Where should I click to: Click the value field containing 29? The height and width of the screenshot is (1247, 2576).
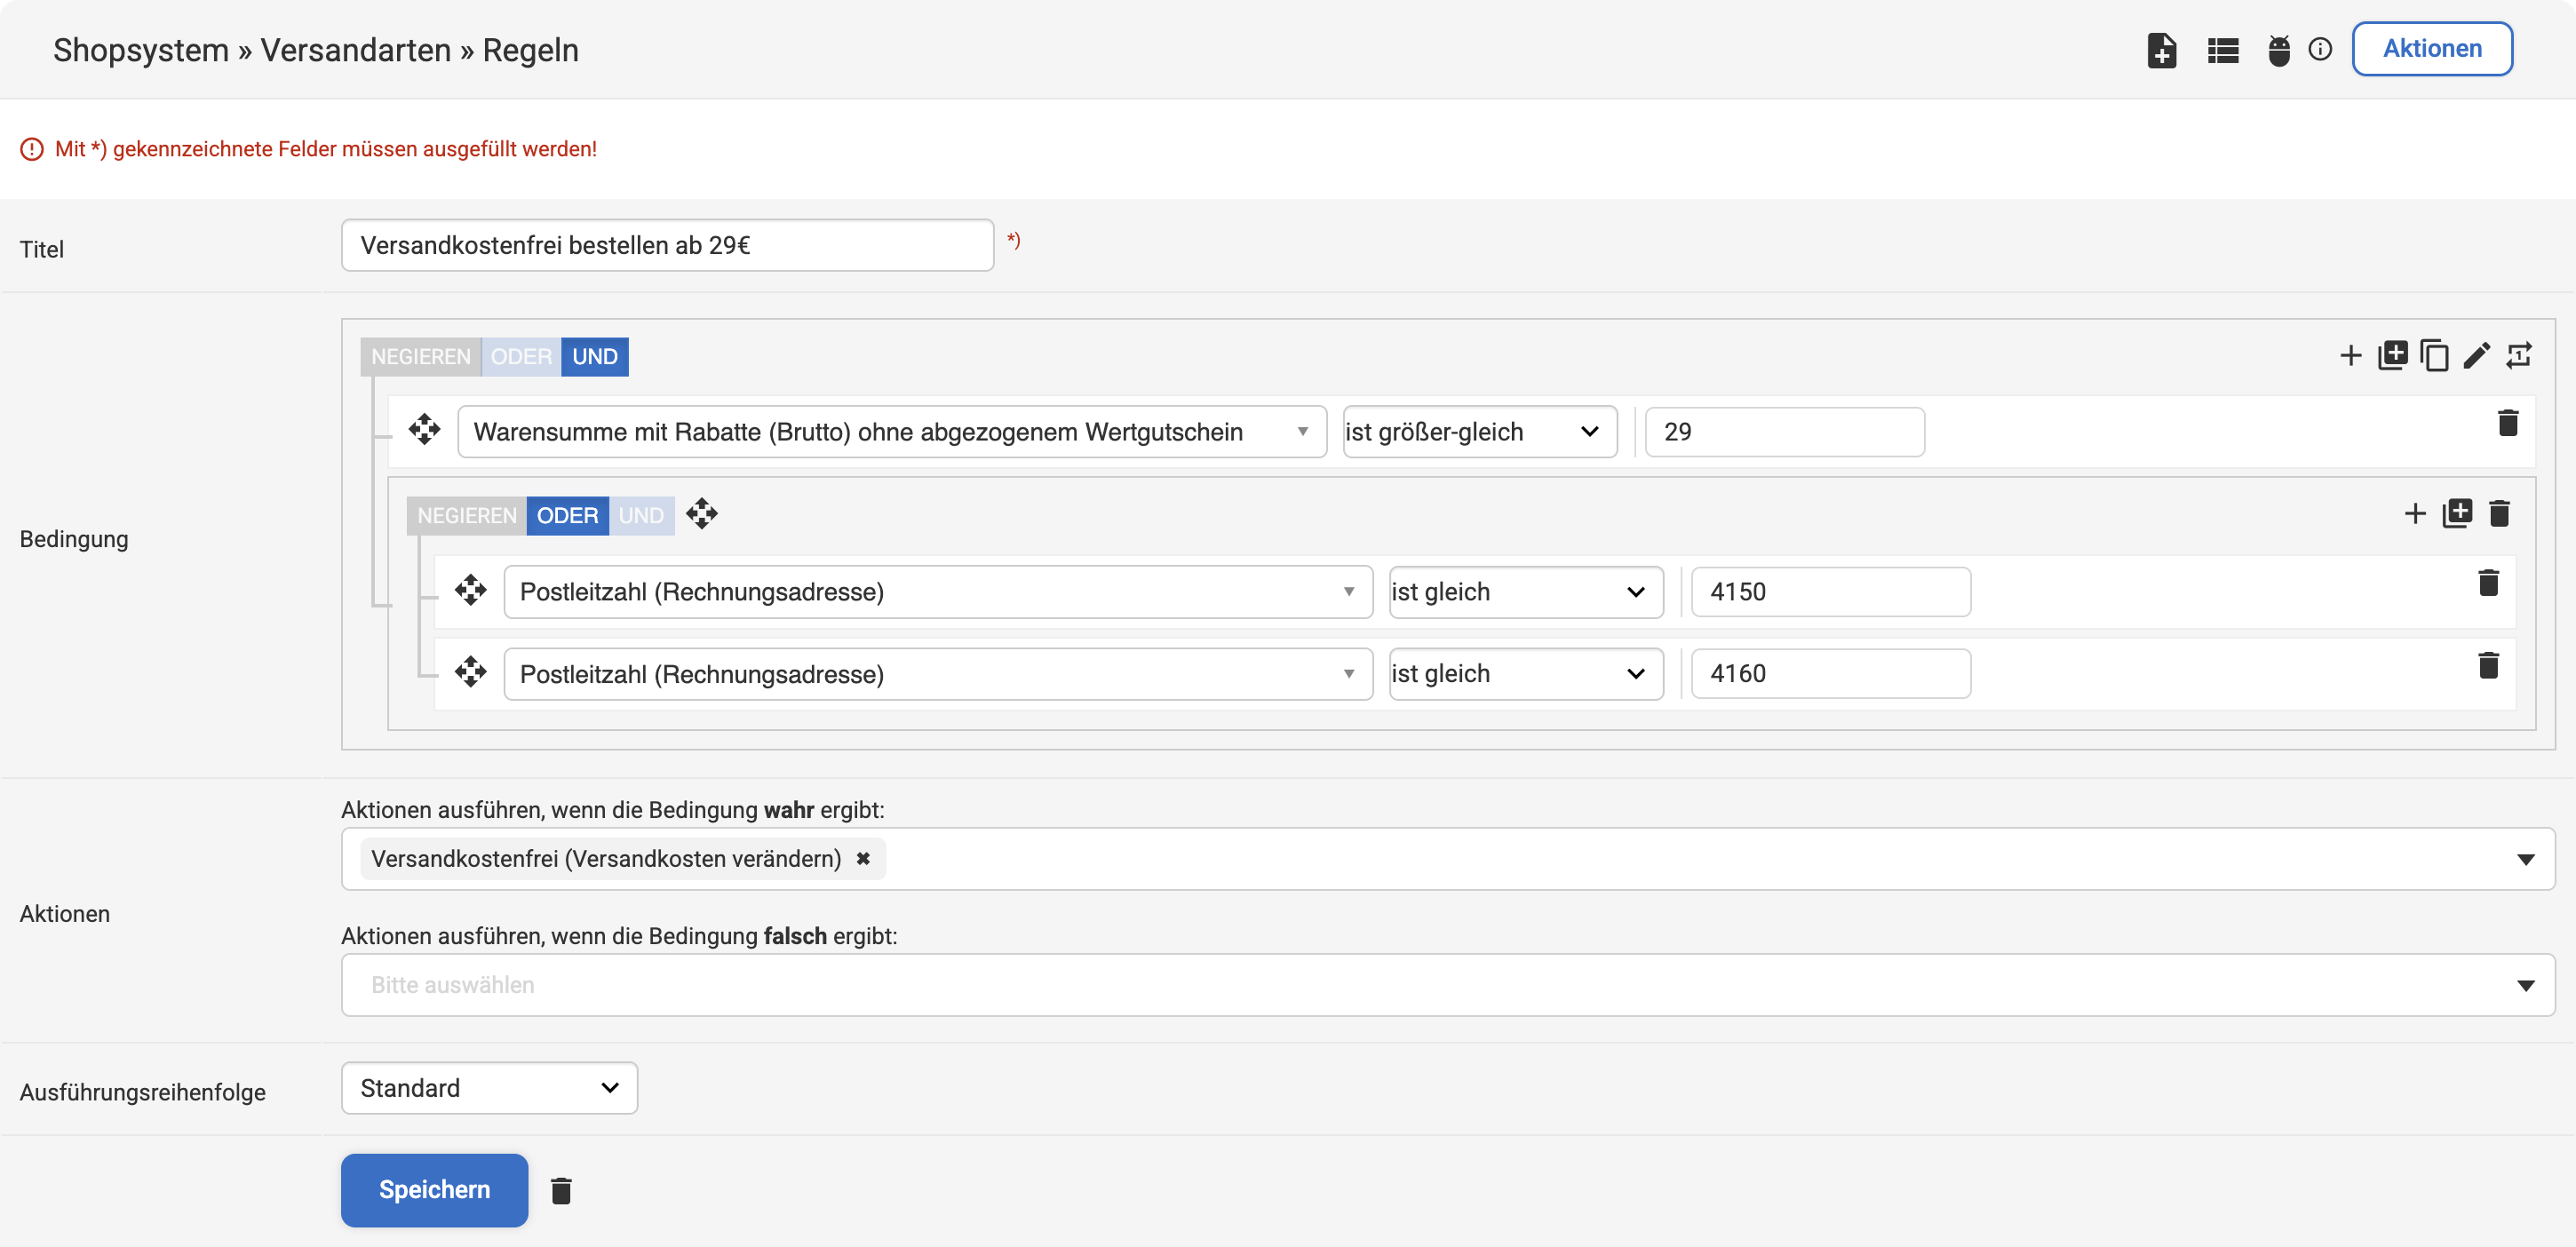click(1784, 432)
